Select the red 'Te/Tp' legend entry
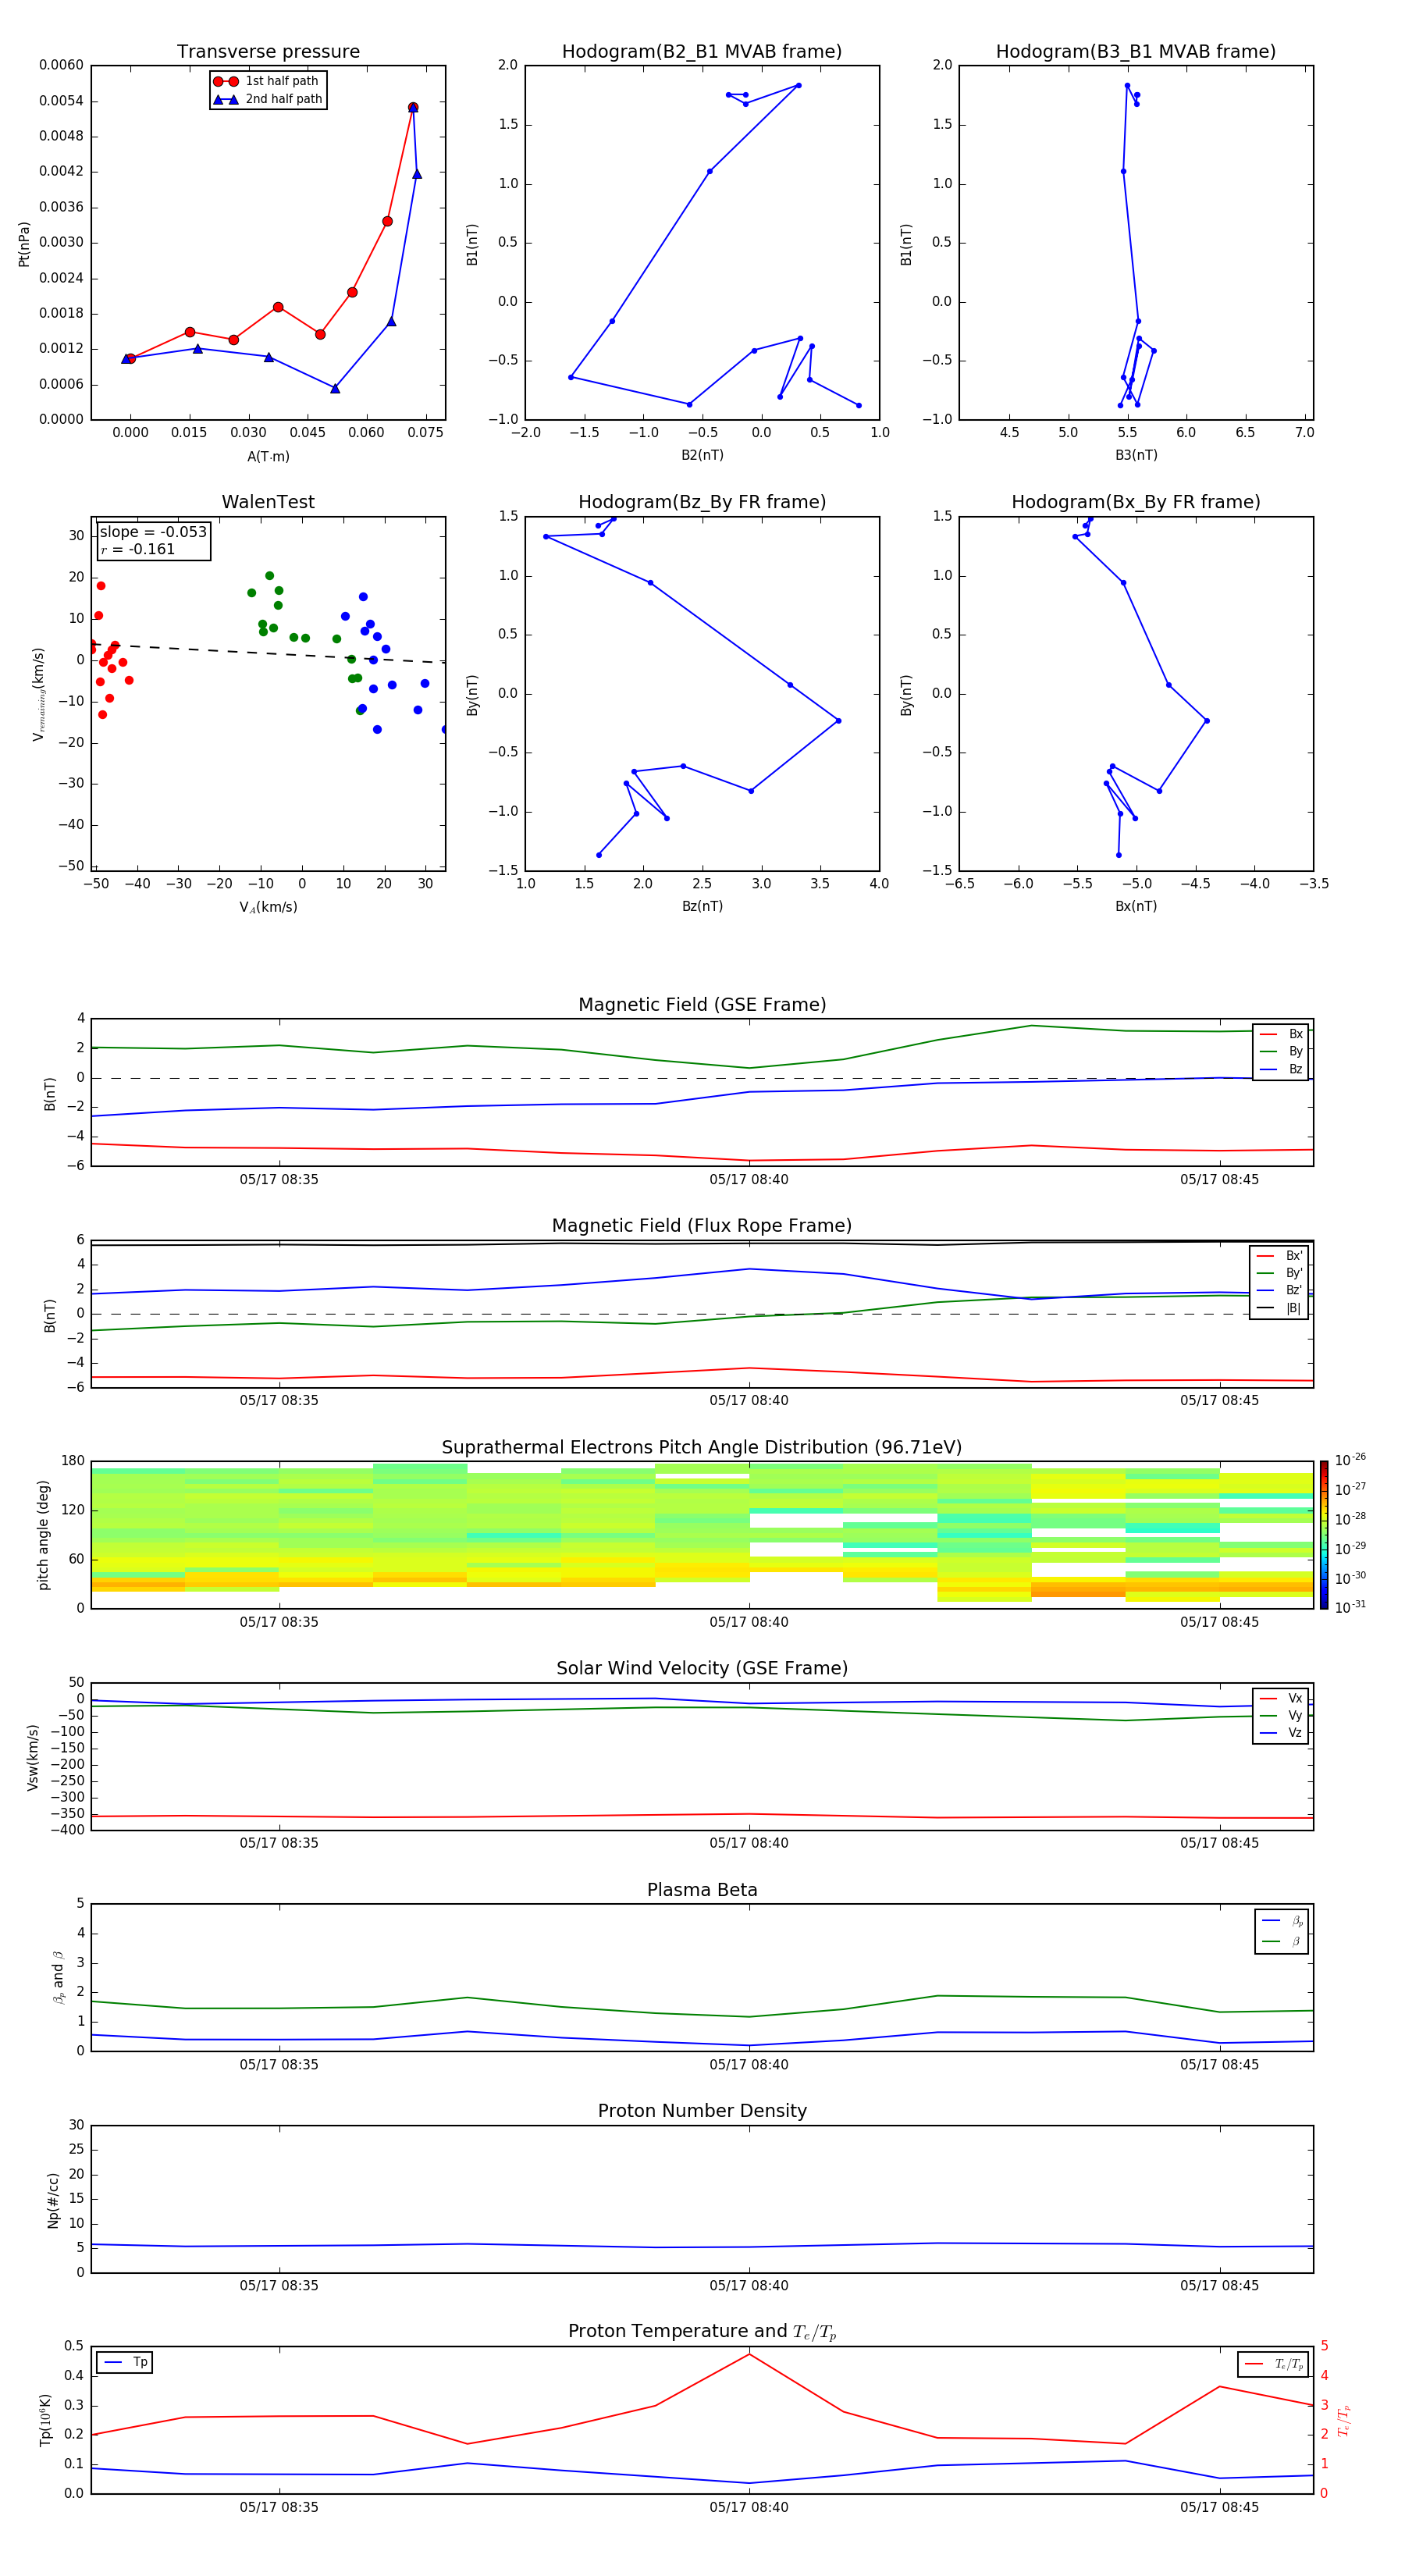 point(1274,2364)
